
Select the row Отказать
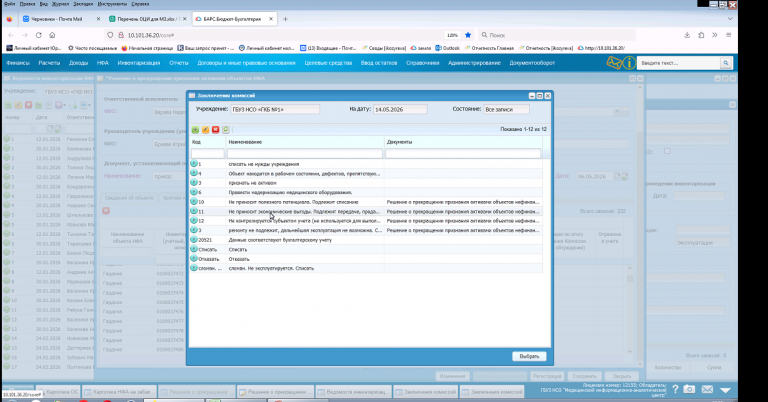[x=366, y=259]
